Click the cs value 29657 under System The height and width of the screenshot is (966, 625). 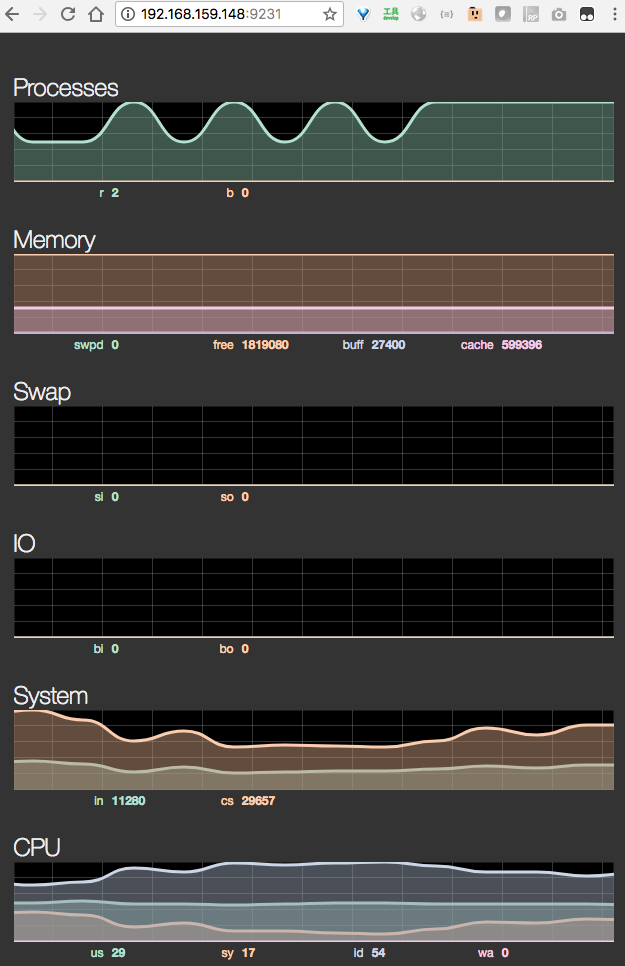pos(258,801)
